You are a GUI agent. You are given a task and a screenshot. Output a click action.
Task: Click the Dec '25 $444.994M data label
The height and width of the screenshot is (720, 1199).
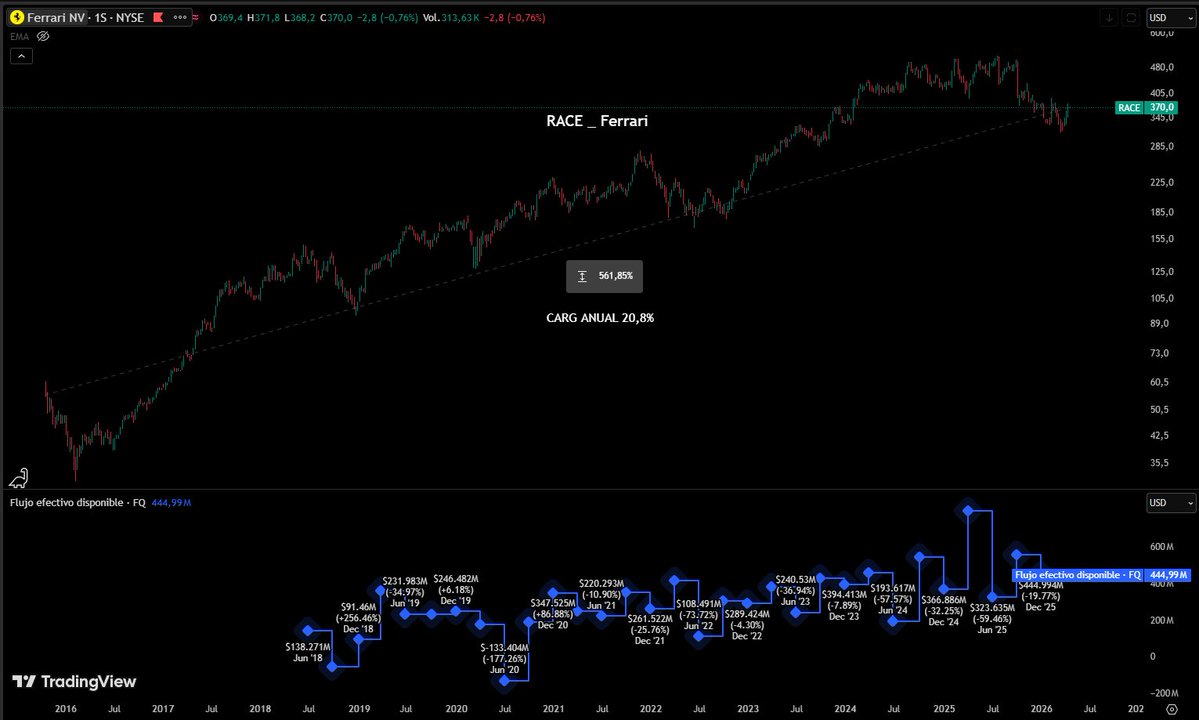(x=1041, y=596)
